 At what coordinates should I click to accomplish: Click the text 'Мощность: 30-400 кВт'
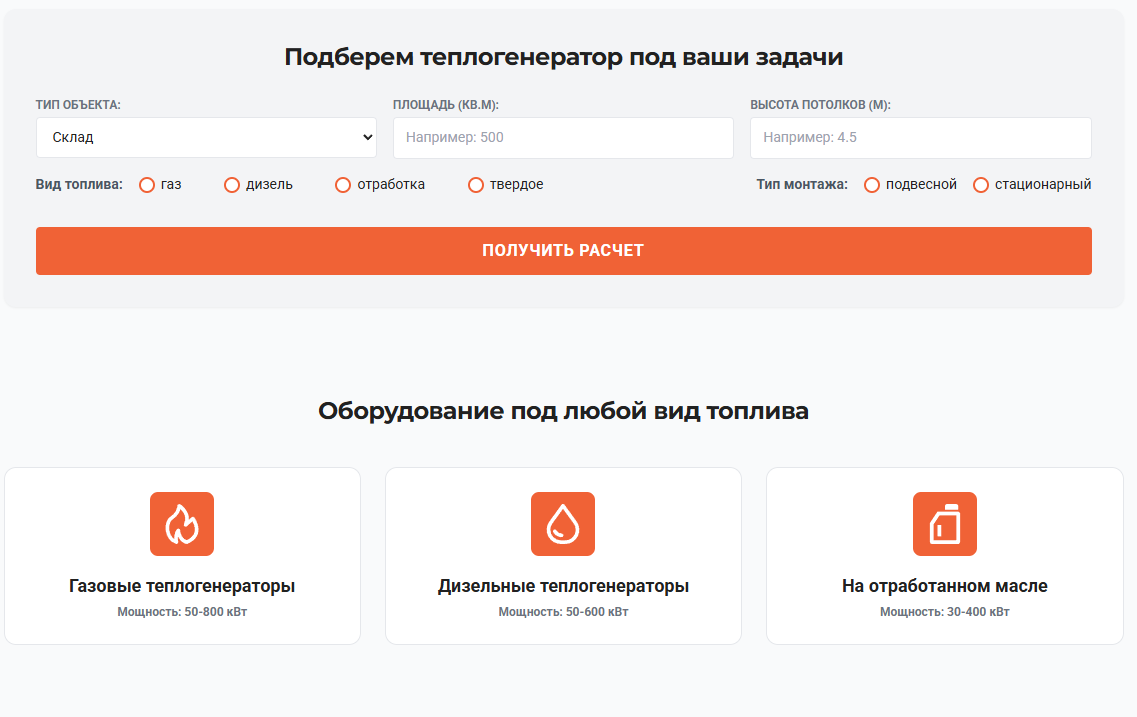click(x=945, y=612)
